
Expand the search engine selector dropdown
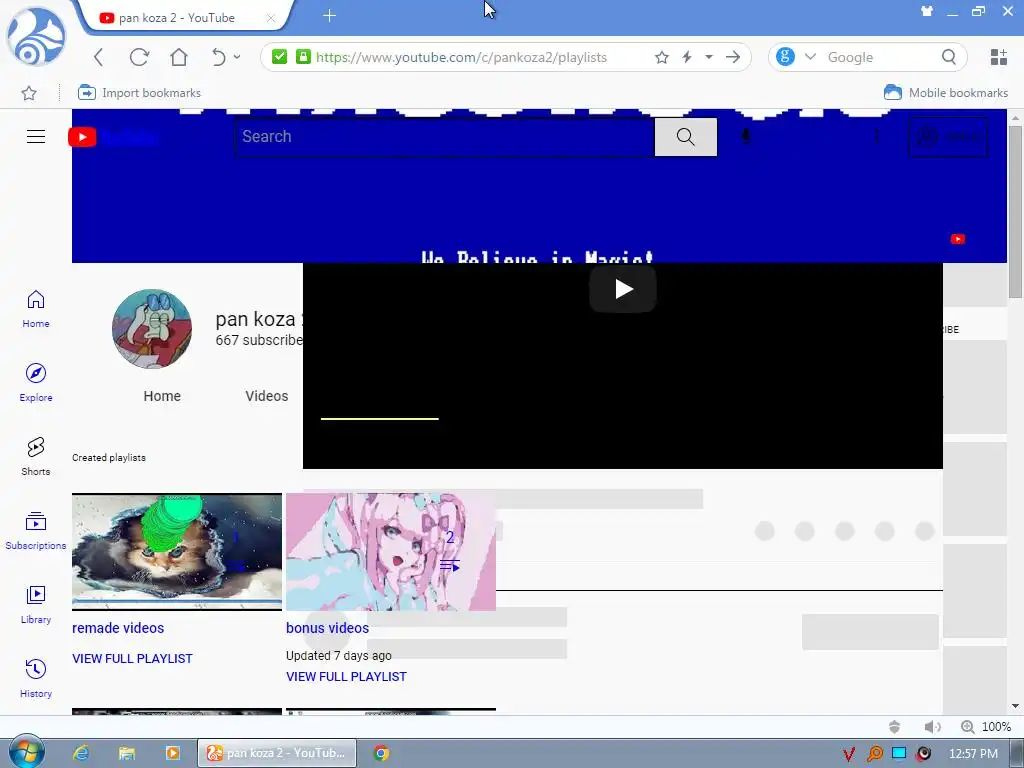(810, 57)
